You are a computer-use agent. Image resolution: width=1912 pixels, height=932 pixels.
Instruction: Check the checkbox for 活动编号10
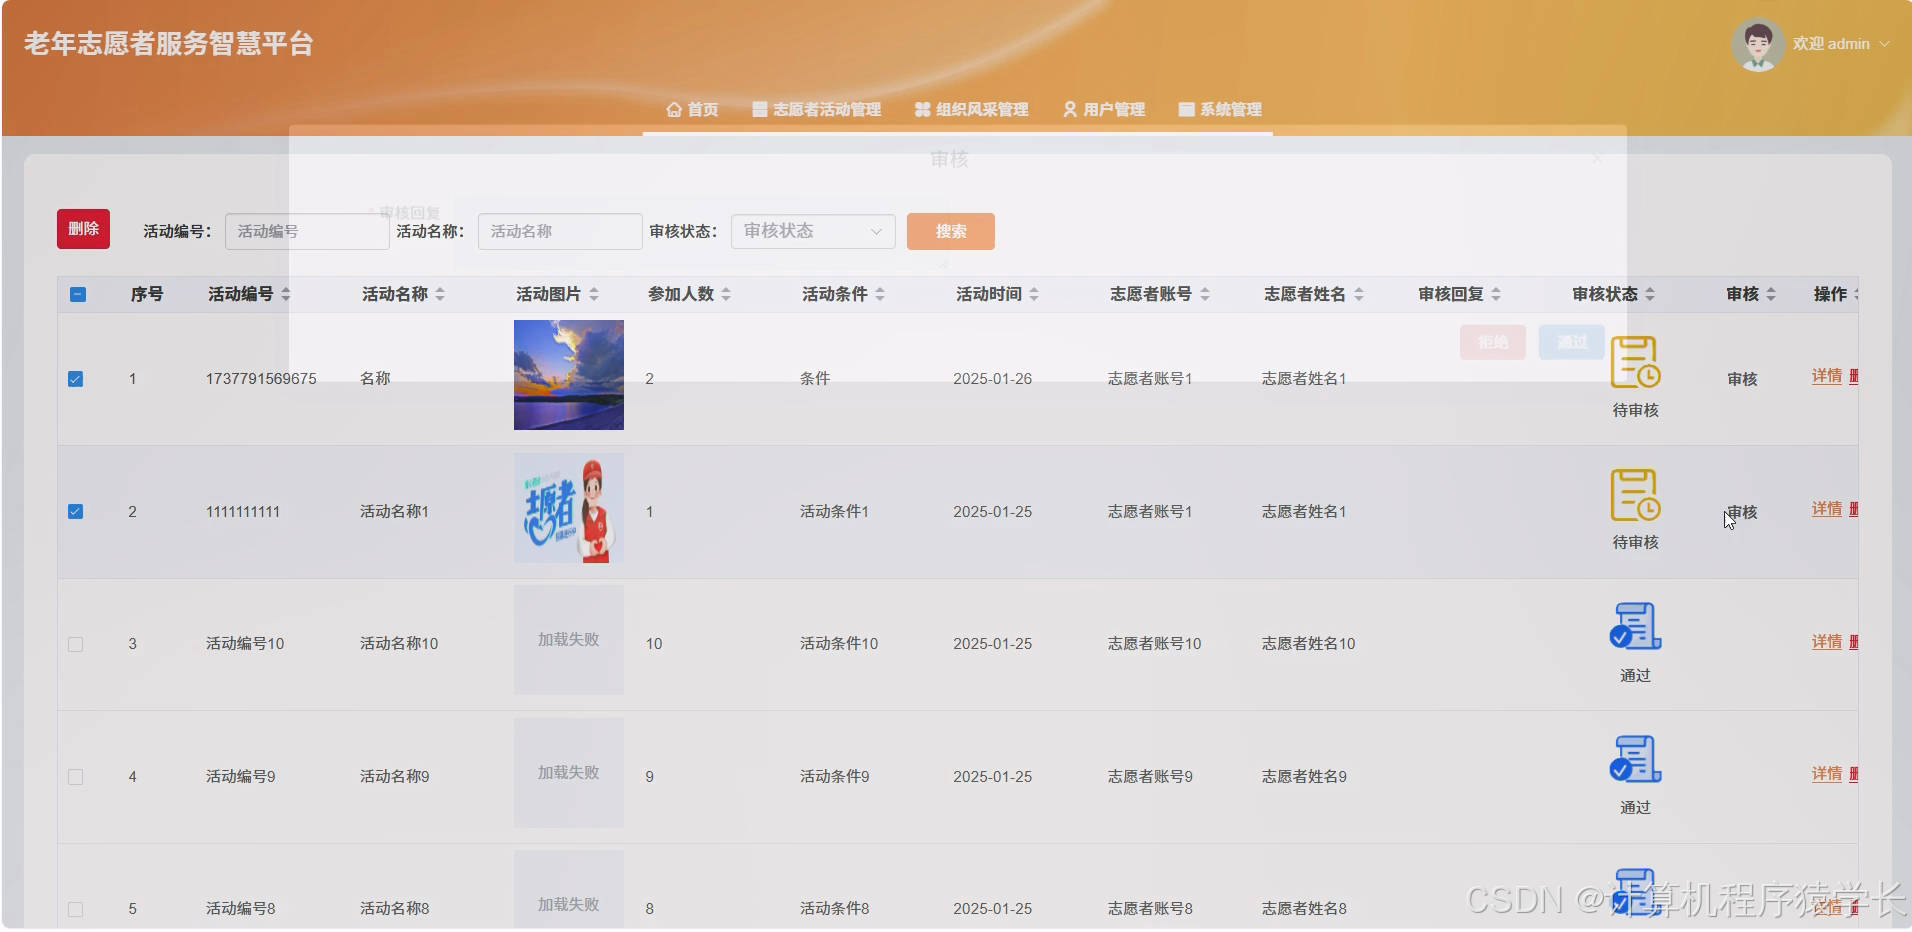click(75, 644)
